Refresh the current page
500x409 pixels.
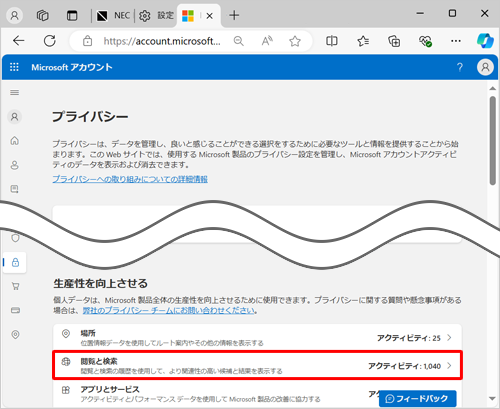tap(50, 41)
